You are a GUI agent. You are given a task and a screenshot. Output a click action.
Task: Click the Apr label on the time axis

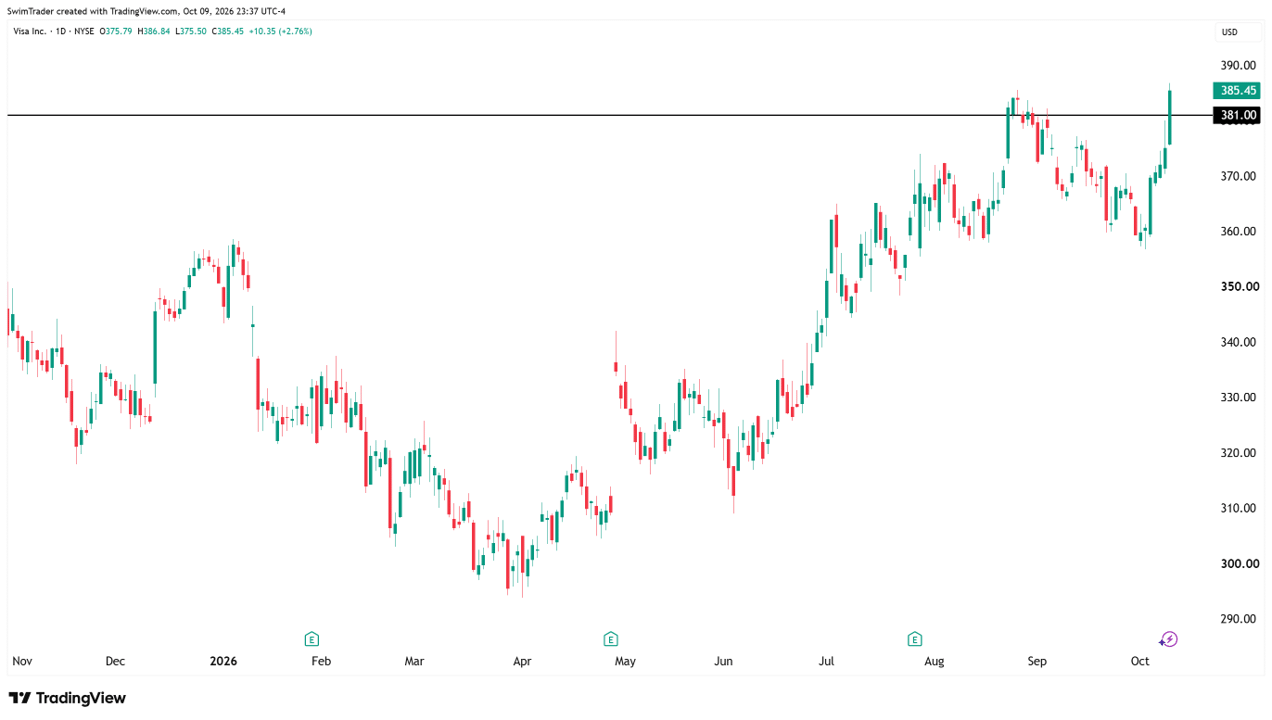pos(521,661)
